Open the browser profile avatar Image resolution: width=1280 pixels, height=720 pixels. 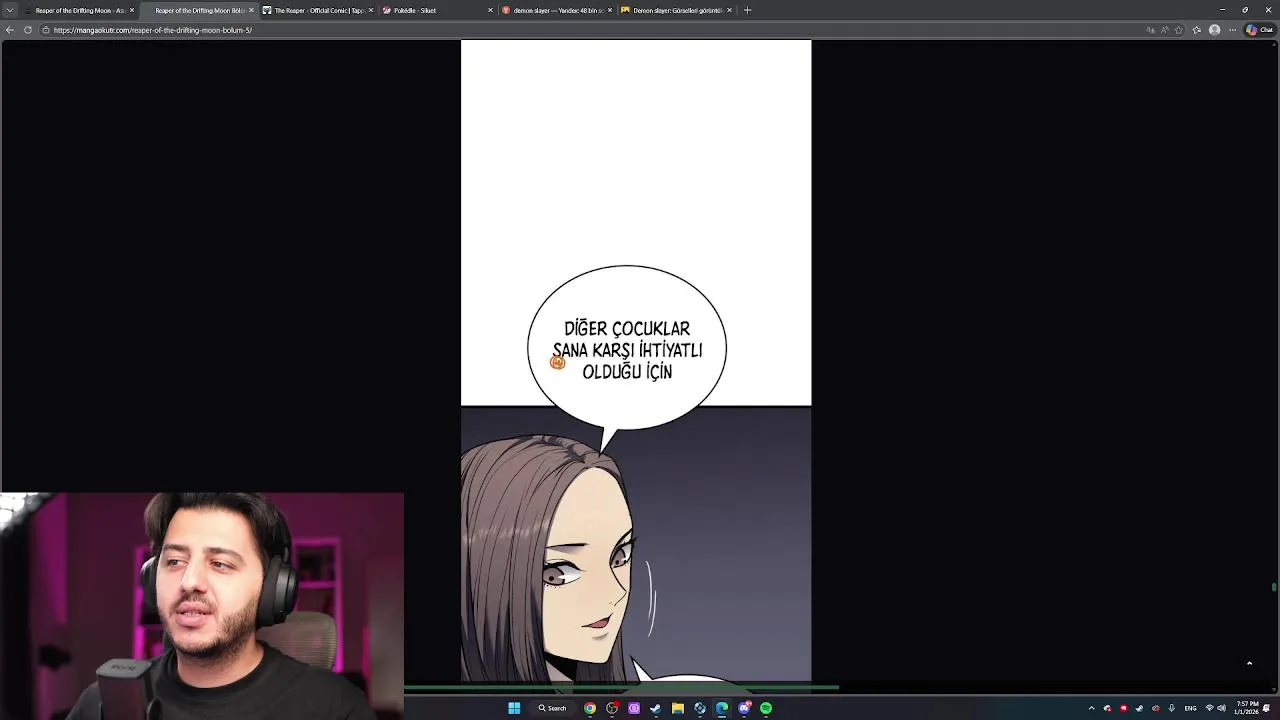tap(1214, 30)
